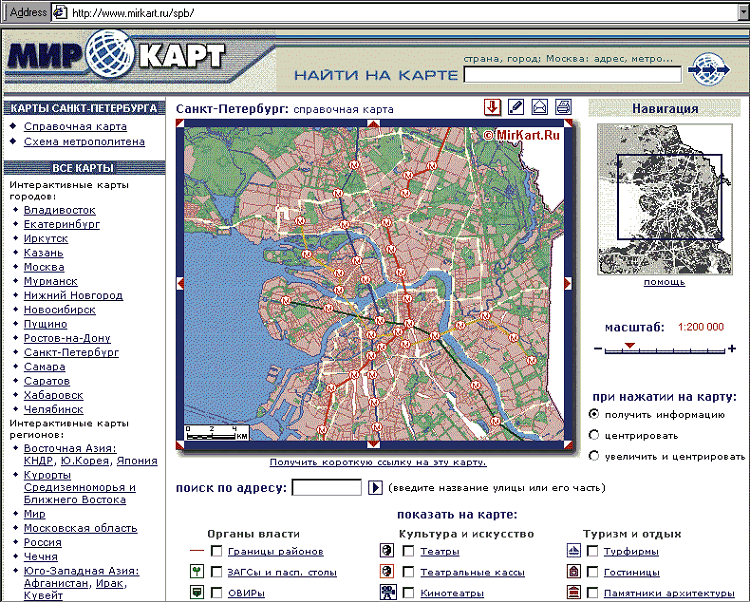
Task: Click the Гостиницы building icon
Action: click(x=574, y=571)
